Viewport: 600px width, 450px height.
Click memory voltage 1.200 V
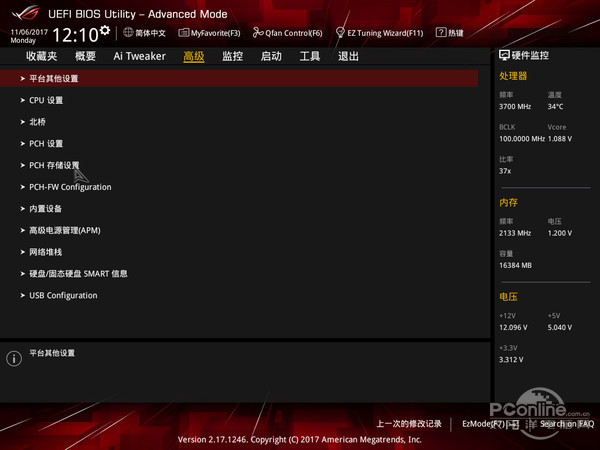[x=560, y=233]
